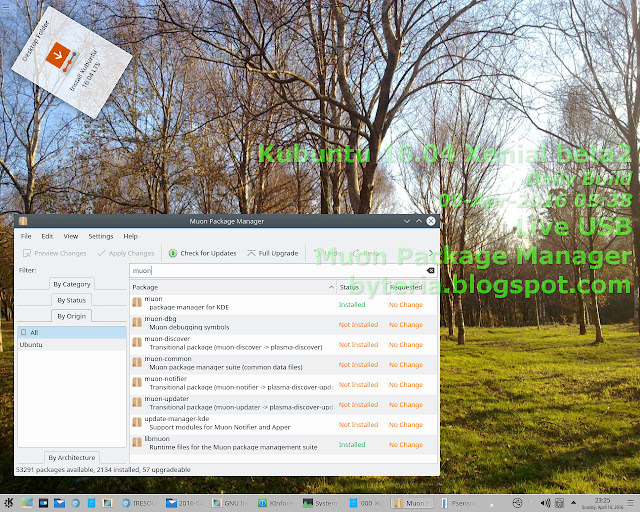The height and width of the screenshot is (512, 640).
Task: Select the update-manager-kde package name
Action: pyautogui.click(x=177, y=419)
